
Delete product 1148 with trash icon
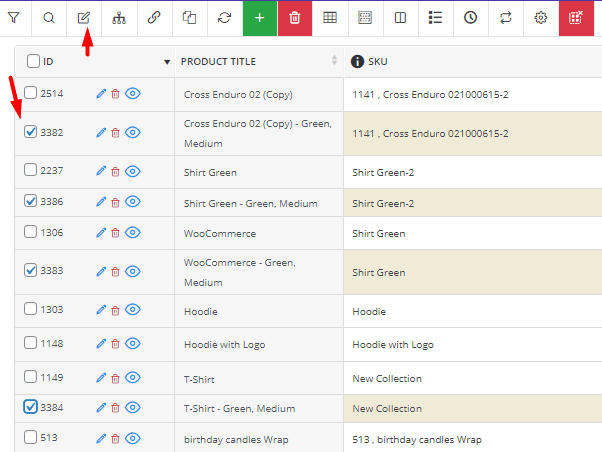(x=115, y=344)
